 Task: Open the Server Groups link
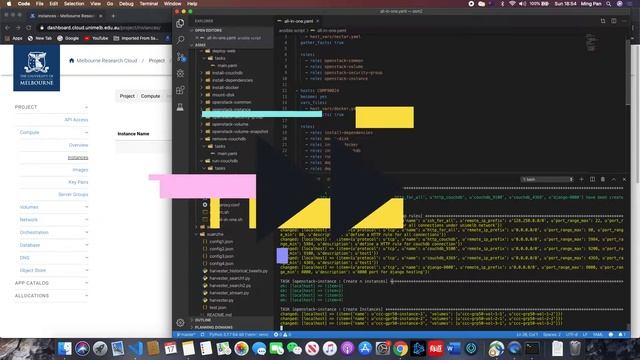[x=73, y=194]
